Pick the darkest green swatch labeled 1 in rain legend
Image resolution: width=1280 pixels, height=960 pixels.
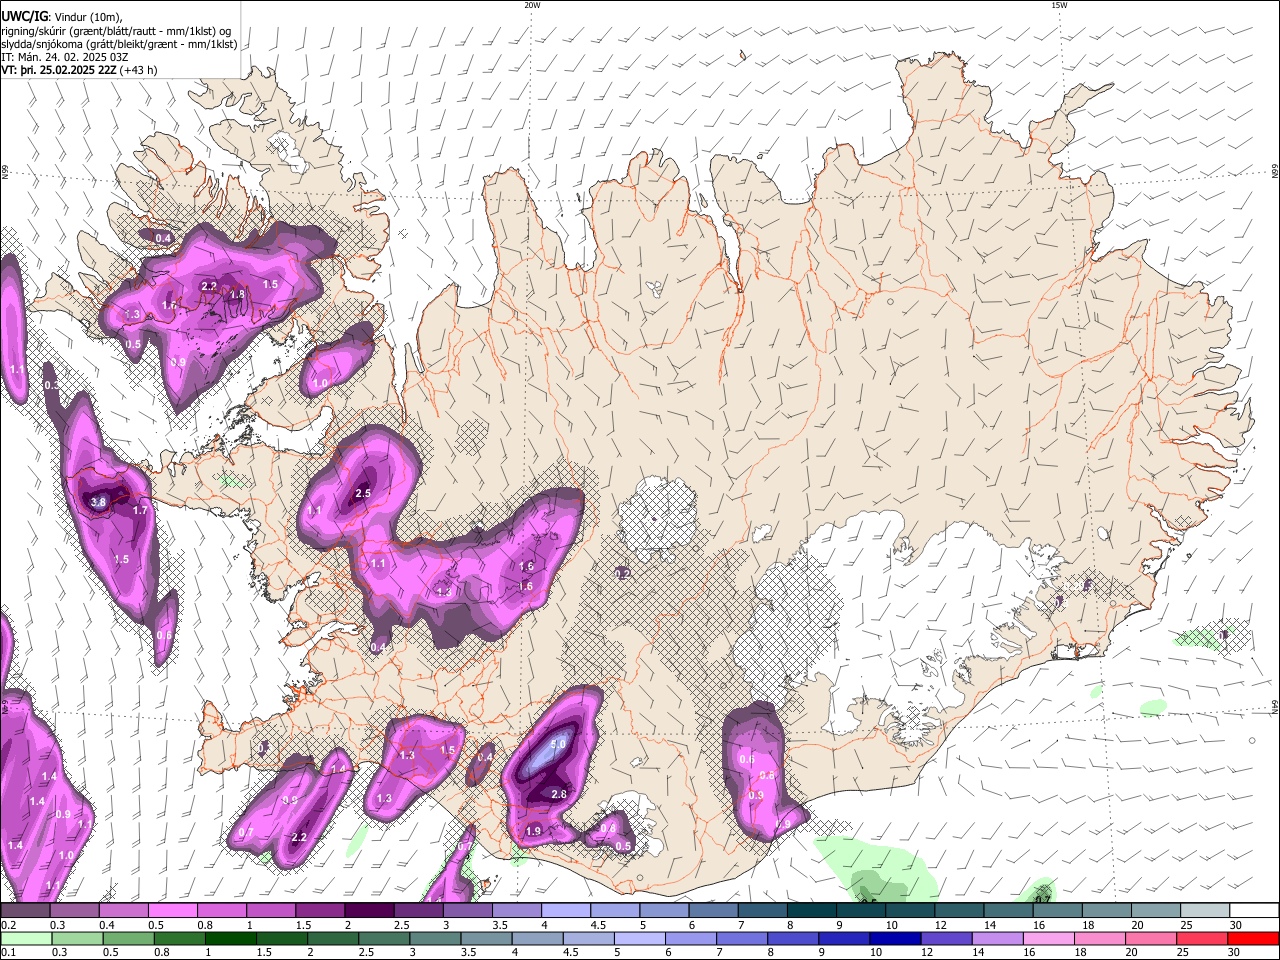click(x=230, y=938)
